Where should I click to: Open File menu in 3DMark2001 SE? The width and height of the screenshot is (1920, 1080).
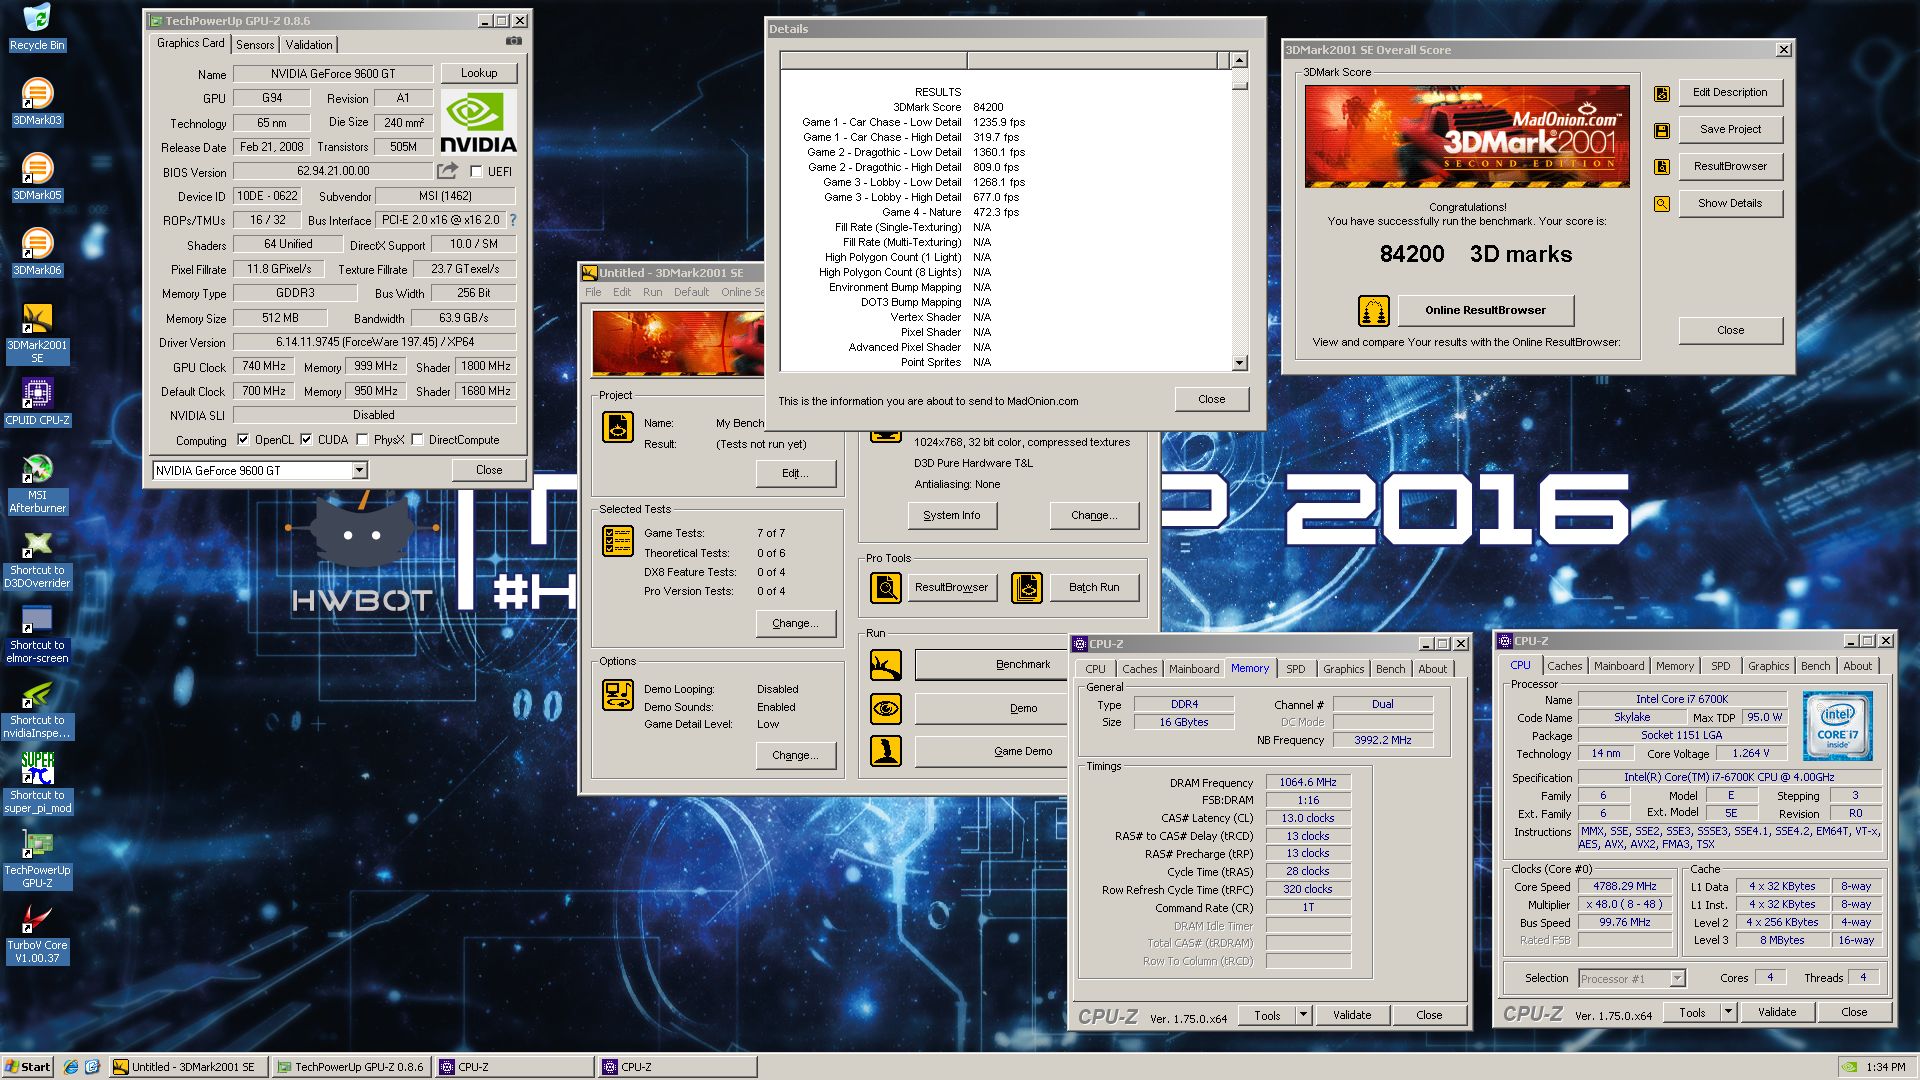(x=593, y=292)
